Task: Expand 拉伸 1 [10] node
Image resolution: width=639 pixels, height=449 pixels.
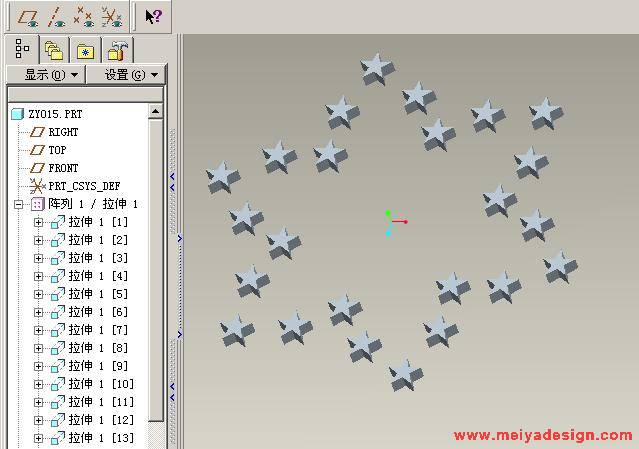Action: [x=38, y=384]
